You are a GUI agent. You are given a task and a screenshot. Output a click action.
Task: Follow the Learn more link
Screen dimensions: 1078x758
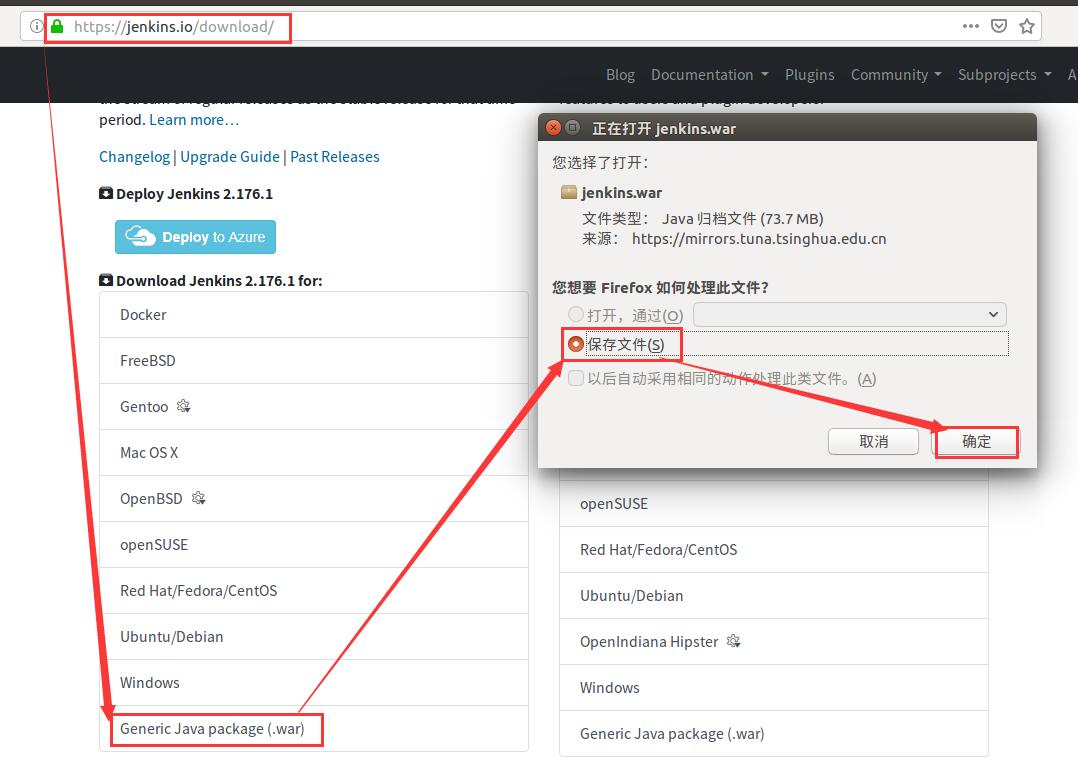tap(194, 120)
